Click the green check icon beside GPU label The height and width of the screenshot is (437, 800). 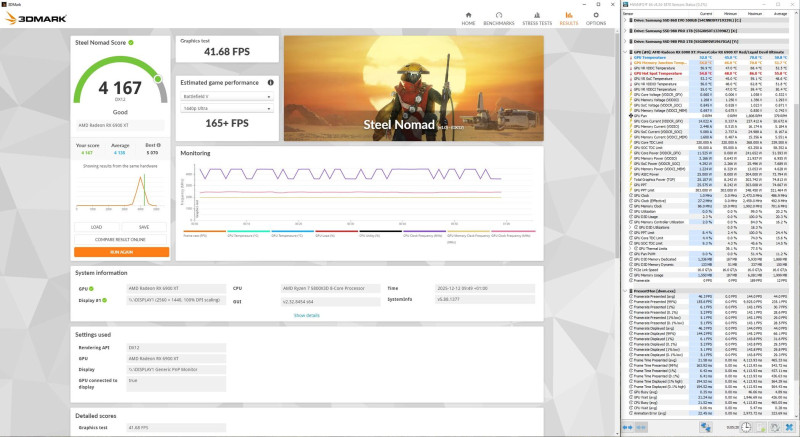[x=92, y=289]
